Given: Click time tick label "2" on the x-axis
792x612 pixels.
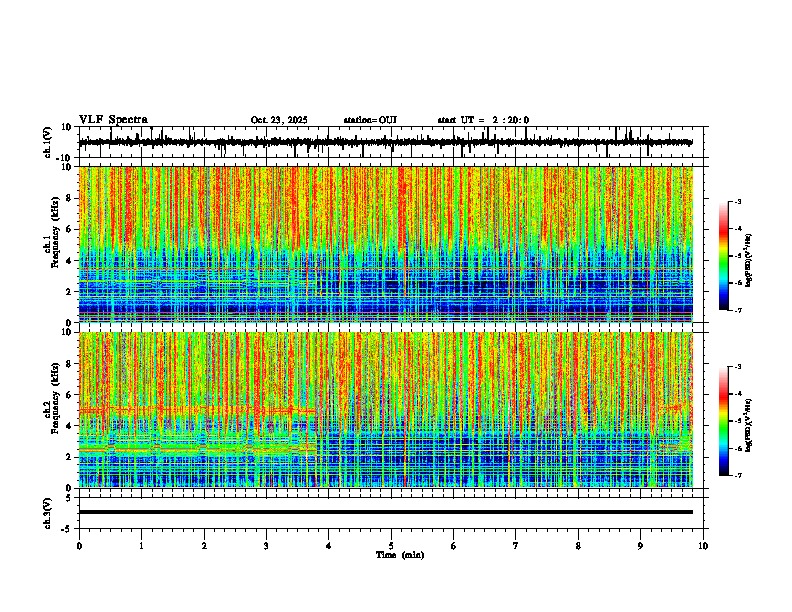Looking at the screenshot, I should click(x=204, y=546).
